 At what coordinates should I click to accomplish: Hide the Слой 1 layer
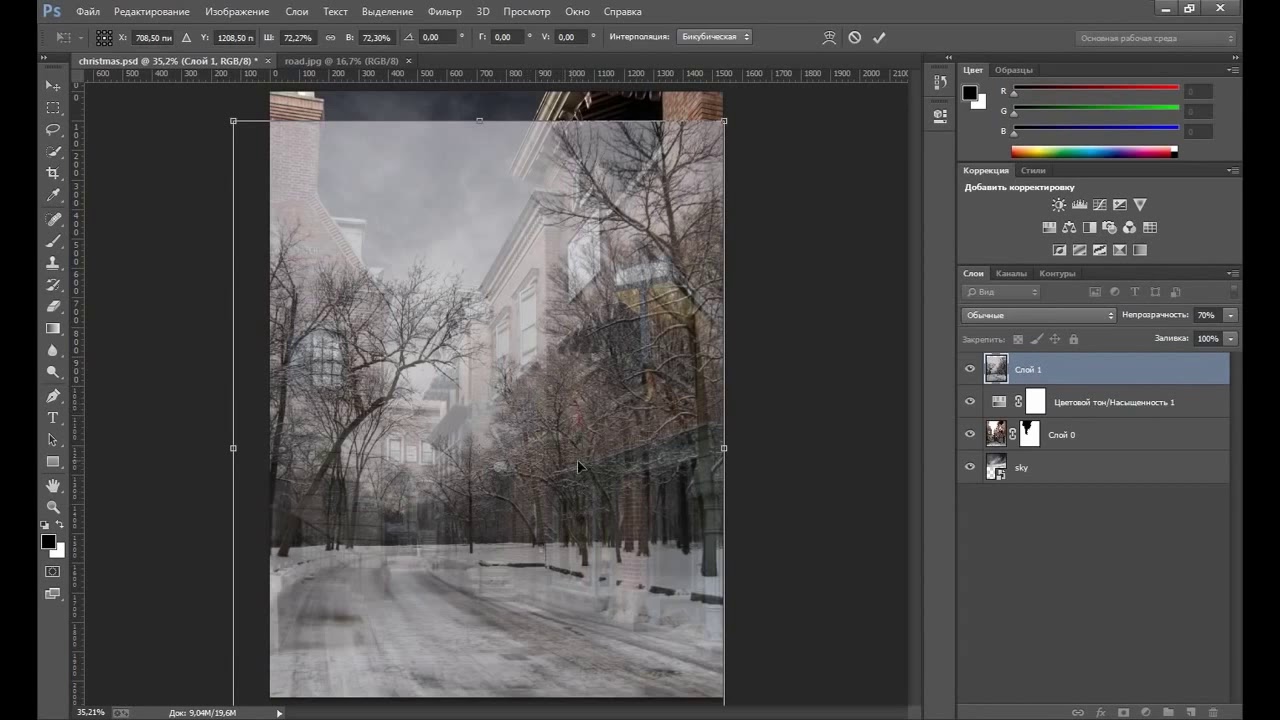(969, 369)
